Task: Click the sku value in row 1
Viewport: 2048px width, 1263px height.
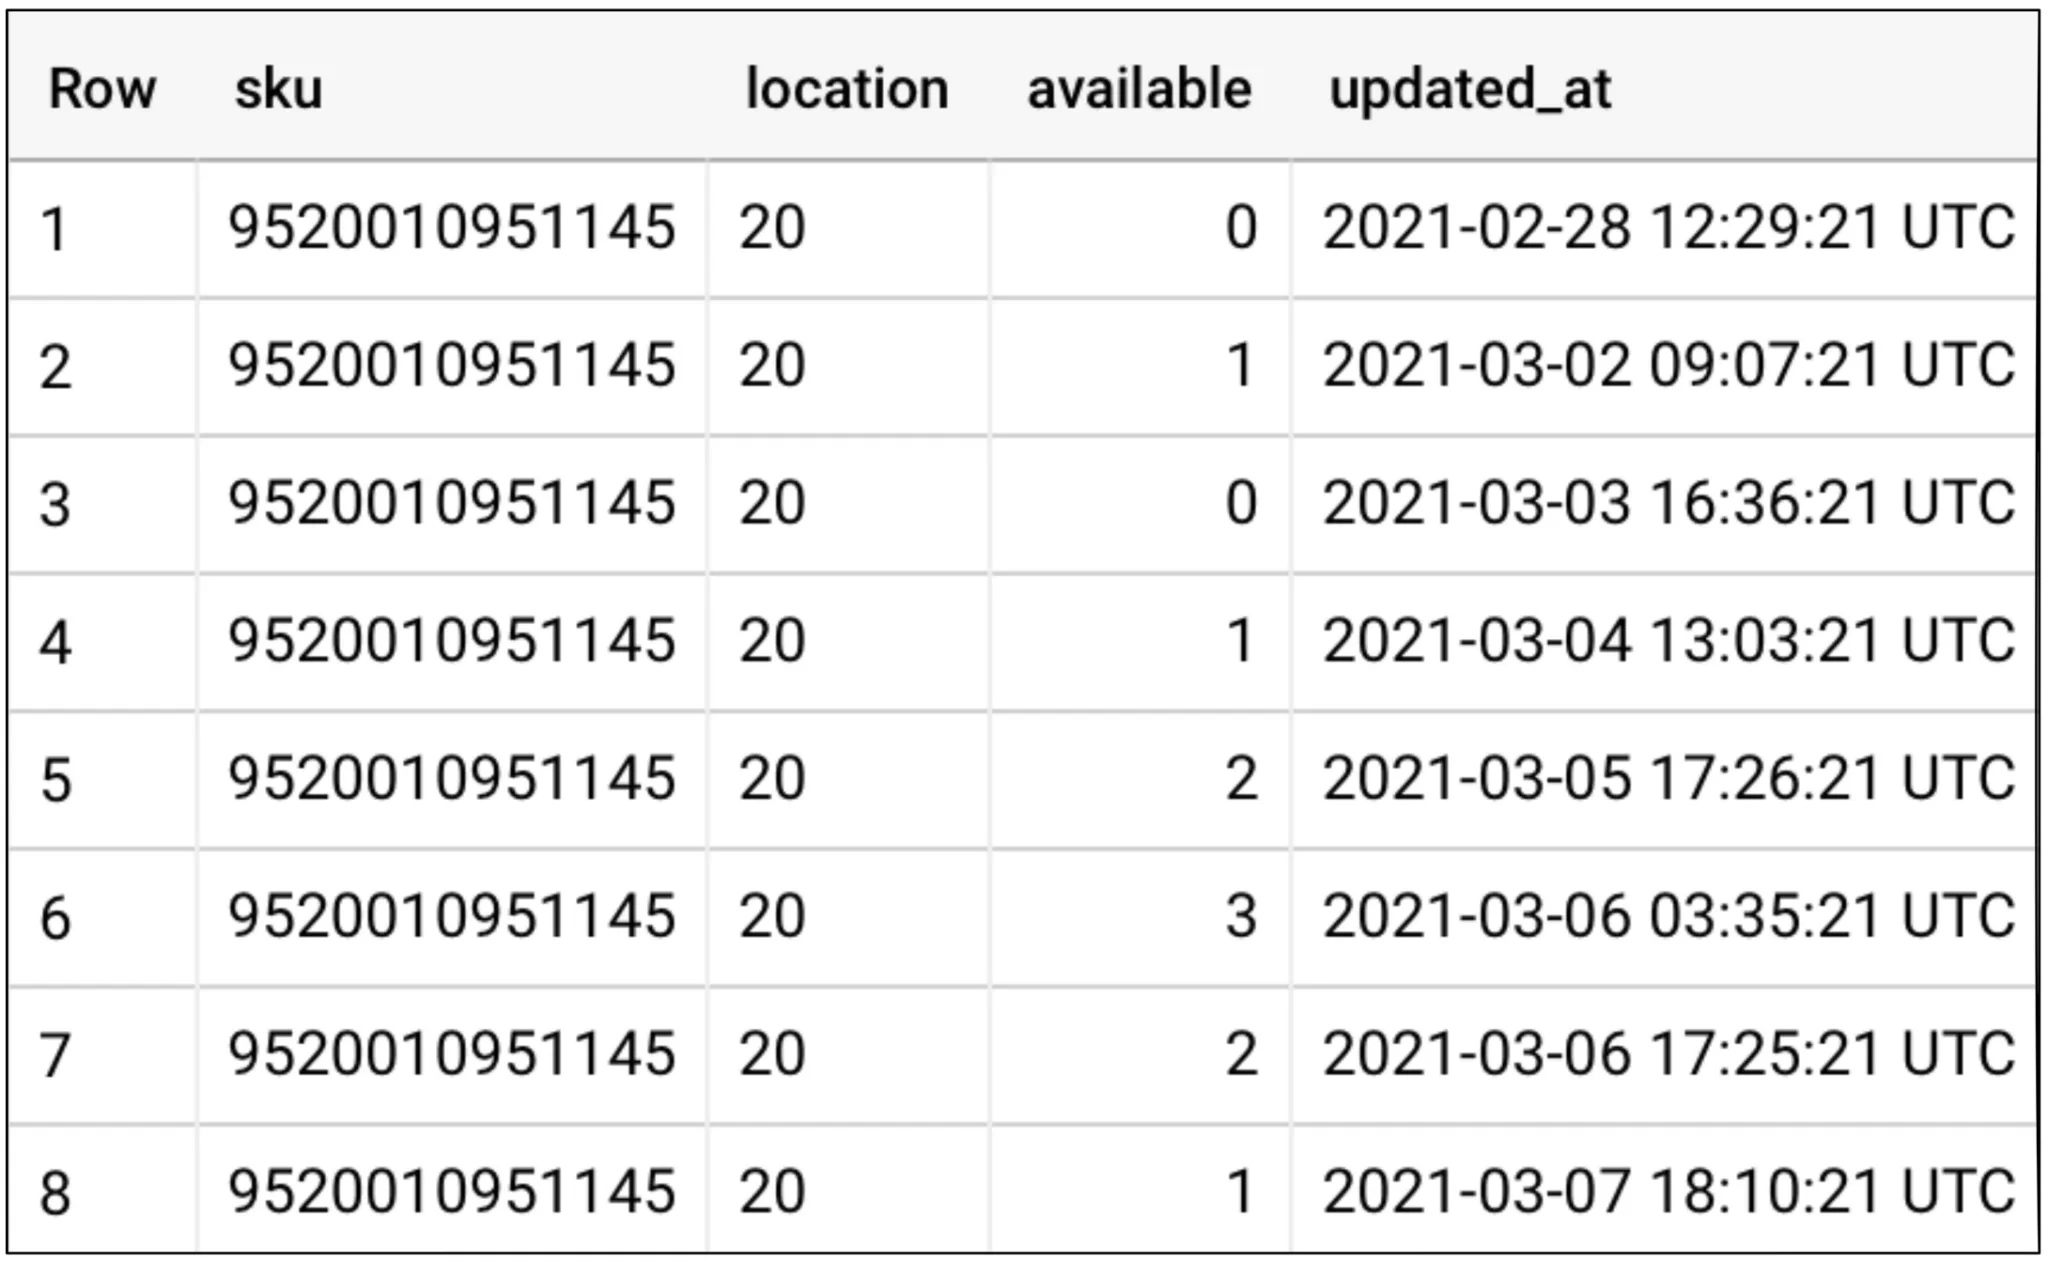Action: tap(452, 228)
